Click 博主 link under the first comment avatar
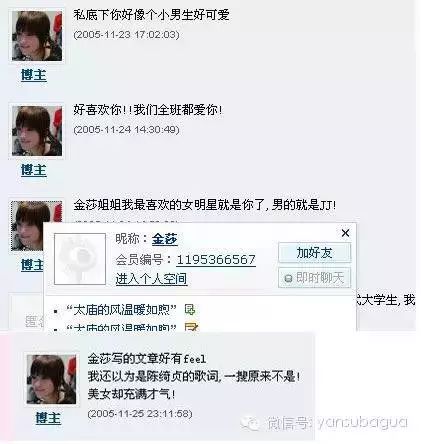Viewport: 421px width, 444px height. (x=34, y=75)
